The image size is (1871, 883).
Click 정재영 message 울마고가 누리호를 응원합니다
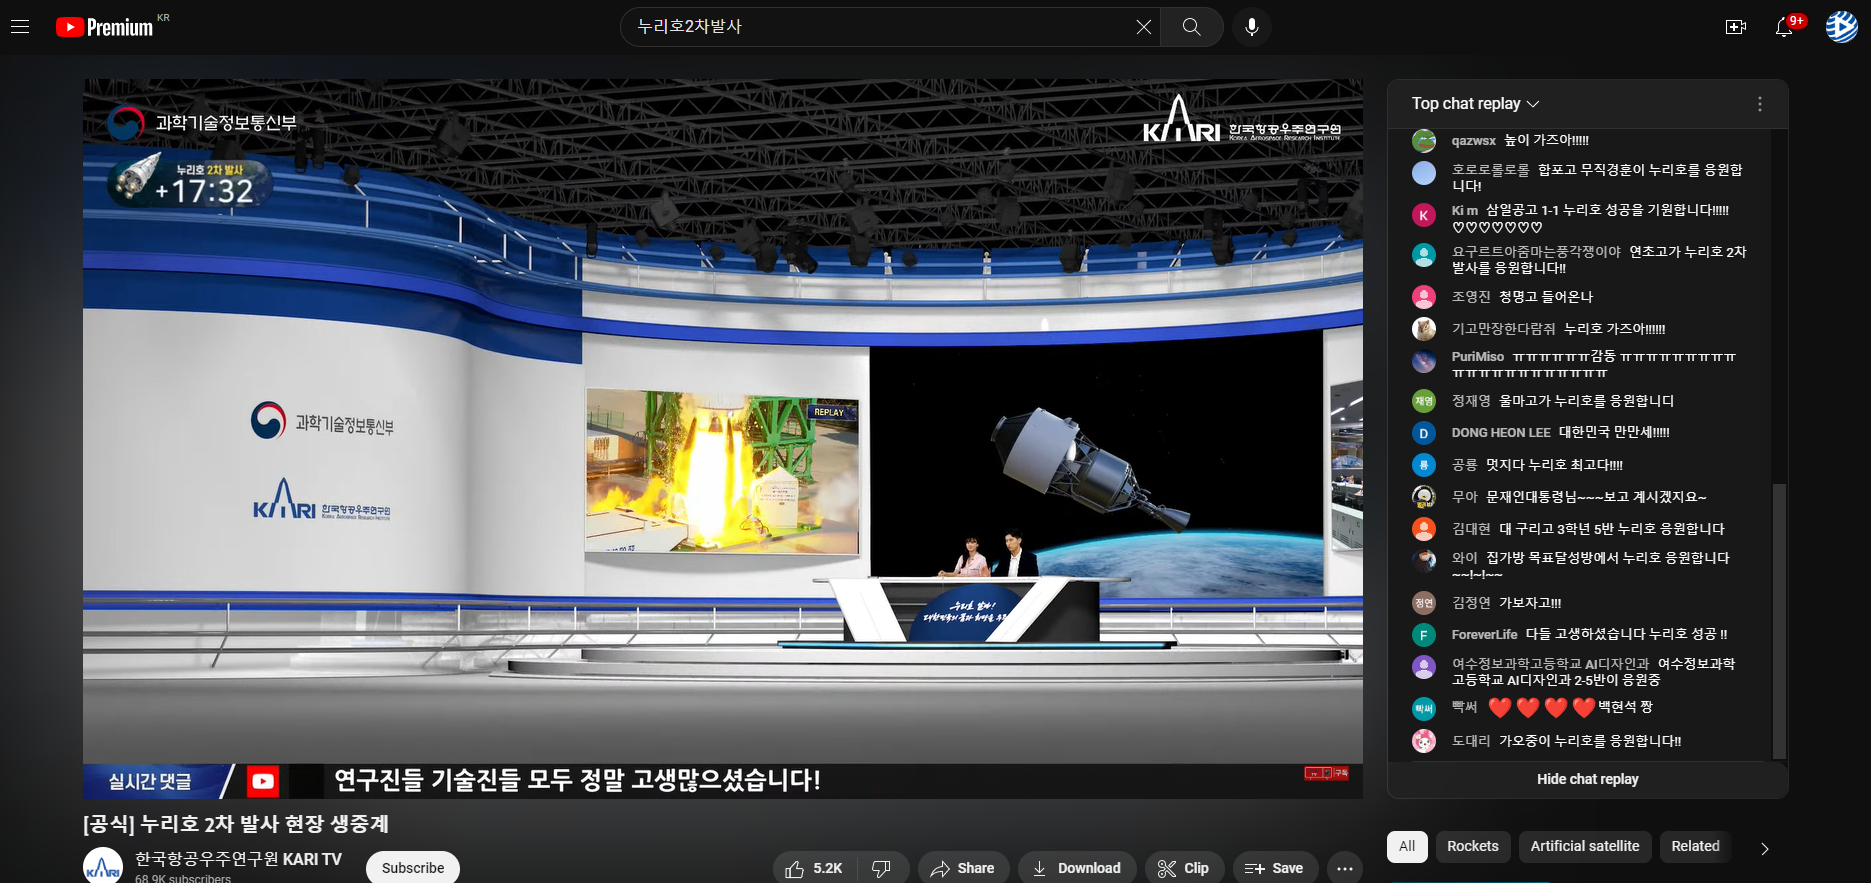1586,401
